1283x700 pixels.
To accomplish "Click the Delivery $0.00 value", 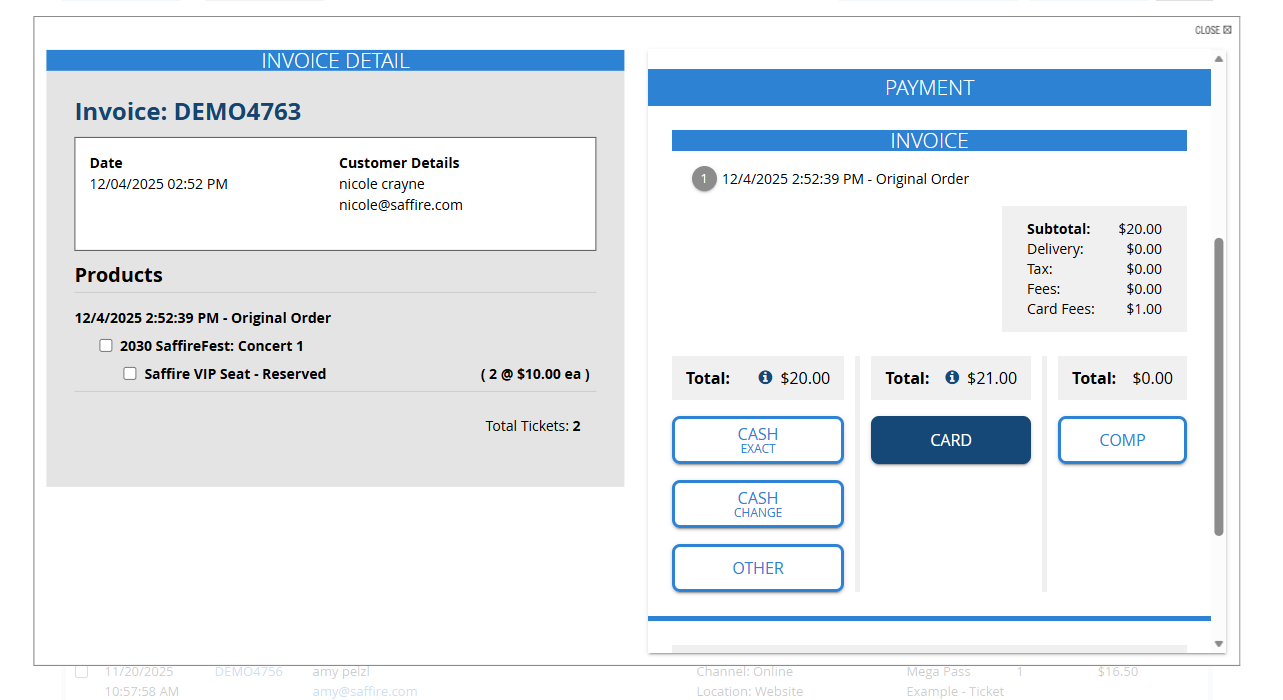I will [1144, 249].
